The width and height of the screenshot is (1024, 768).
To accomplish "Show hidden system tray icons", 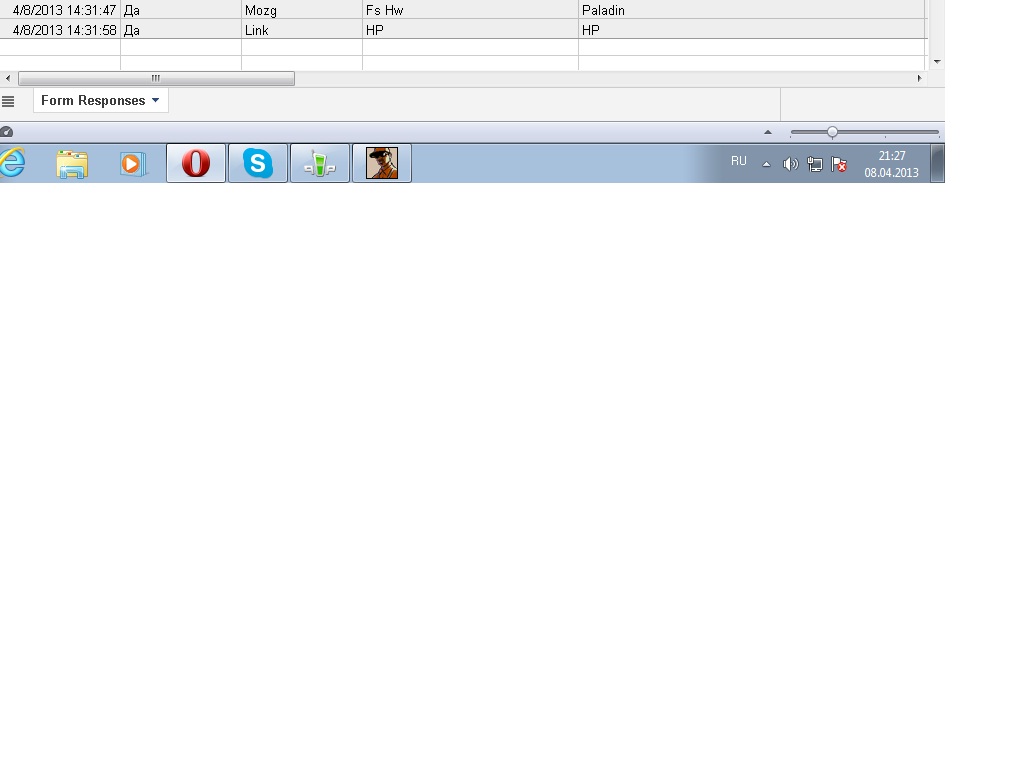I will click(767, 164).
